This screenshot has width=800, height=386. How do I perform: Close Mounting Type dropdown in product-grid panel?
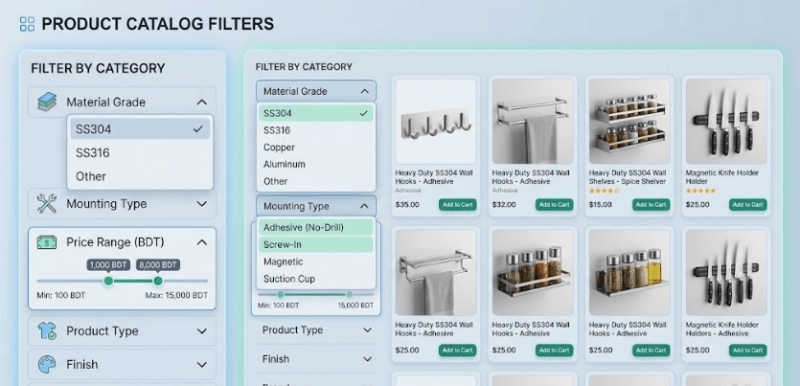pyautogui.click(x=364, y=206)
